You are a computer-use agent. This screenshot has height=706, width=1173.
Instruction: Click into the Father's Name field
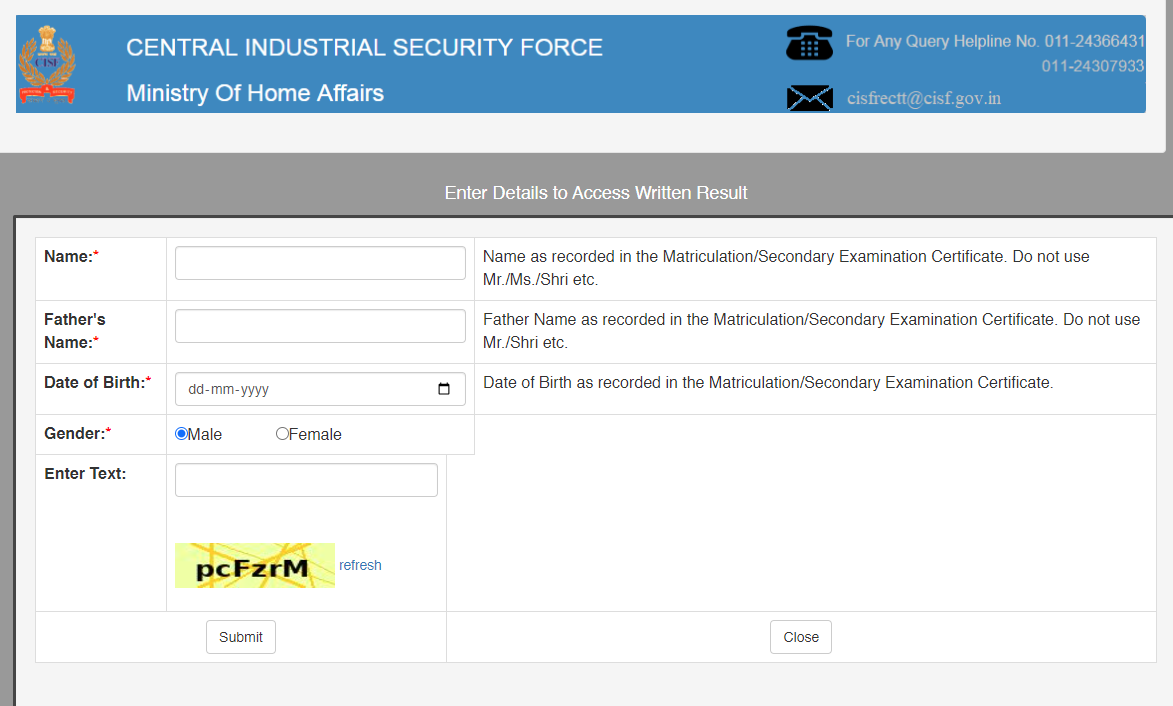[x=320, y=326]
